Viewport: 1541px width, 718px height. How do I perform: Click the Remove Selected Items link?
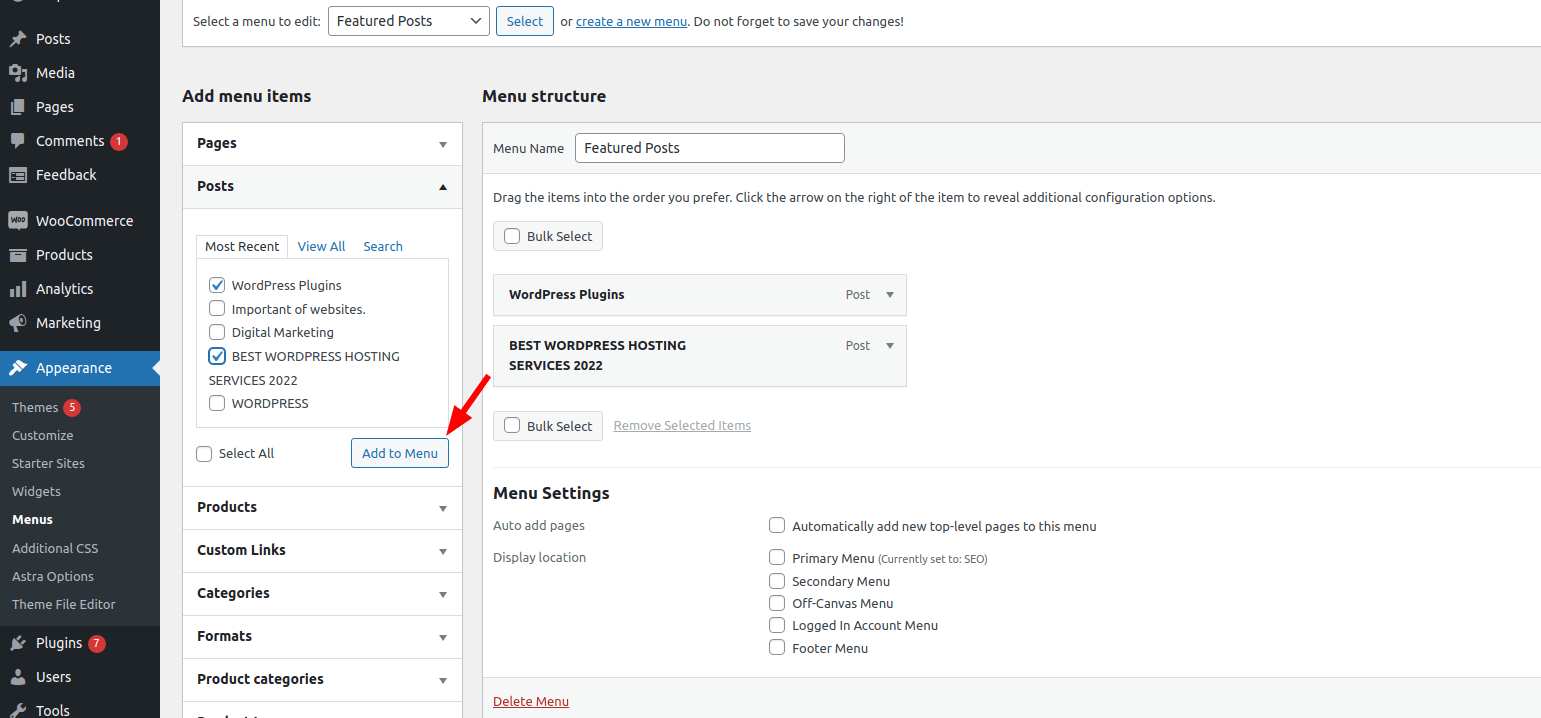coord(682,425)
